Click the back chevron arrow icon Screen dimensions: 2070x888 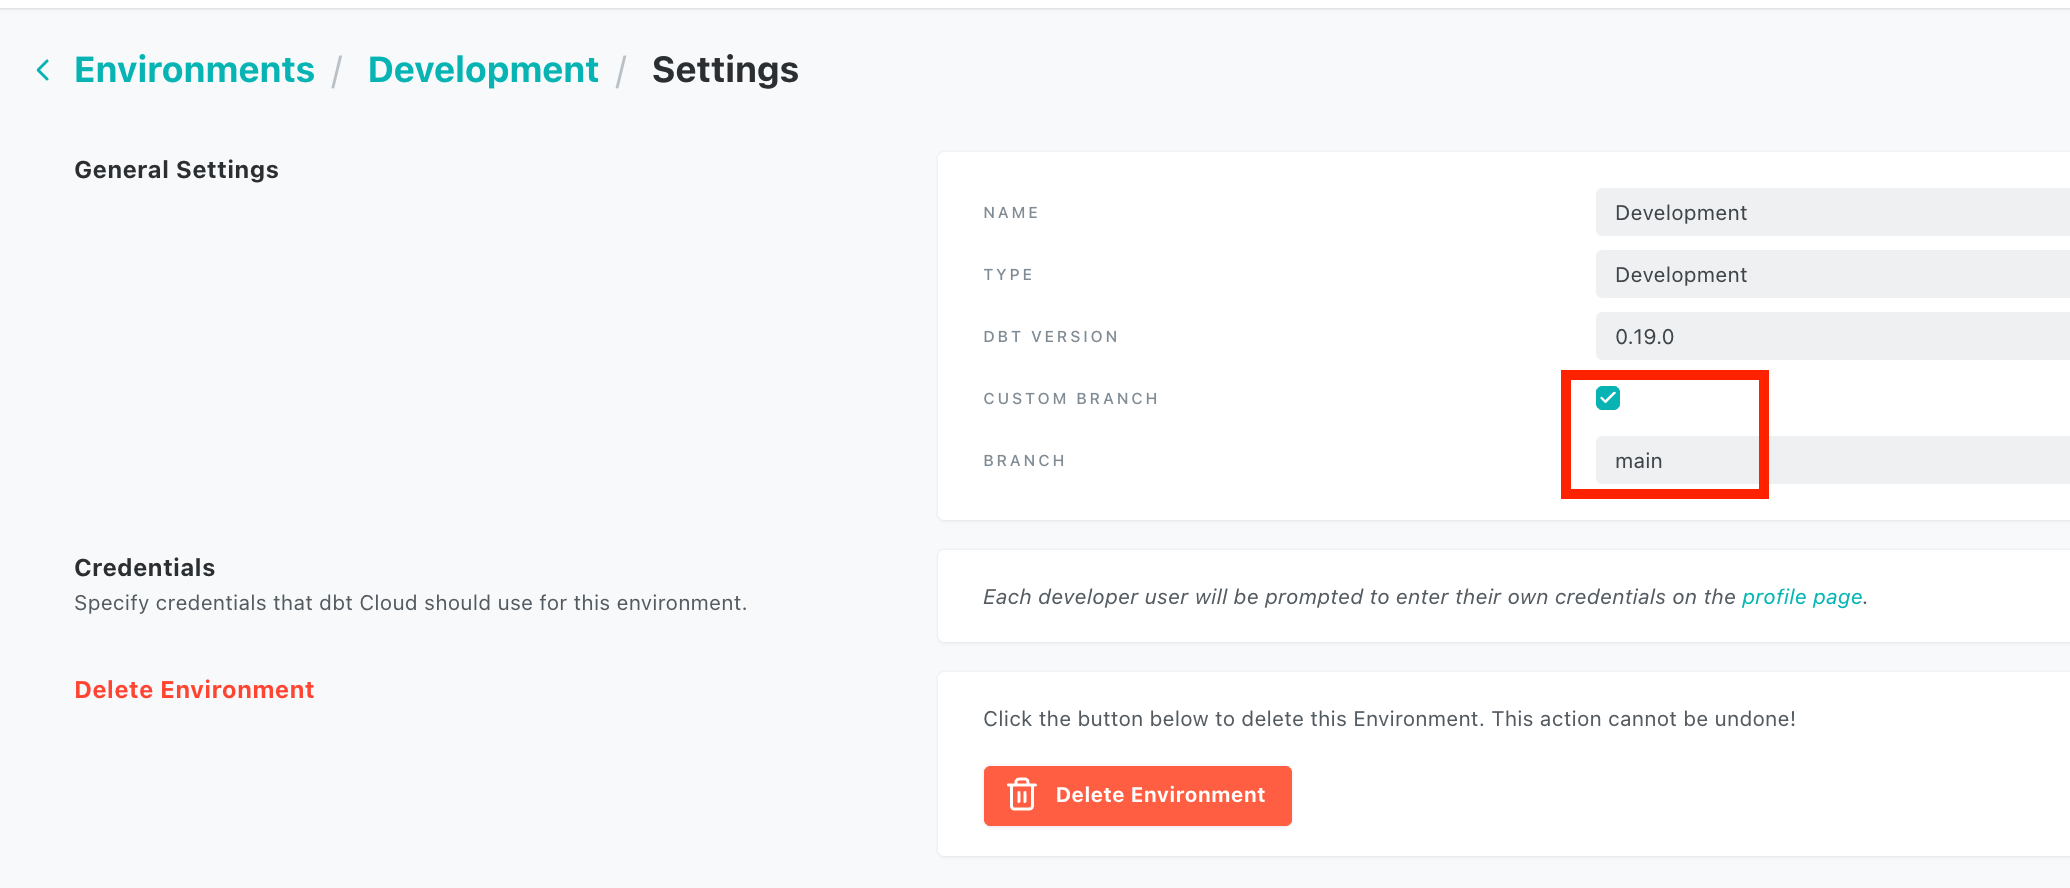click(43, 70)
